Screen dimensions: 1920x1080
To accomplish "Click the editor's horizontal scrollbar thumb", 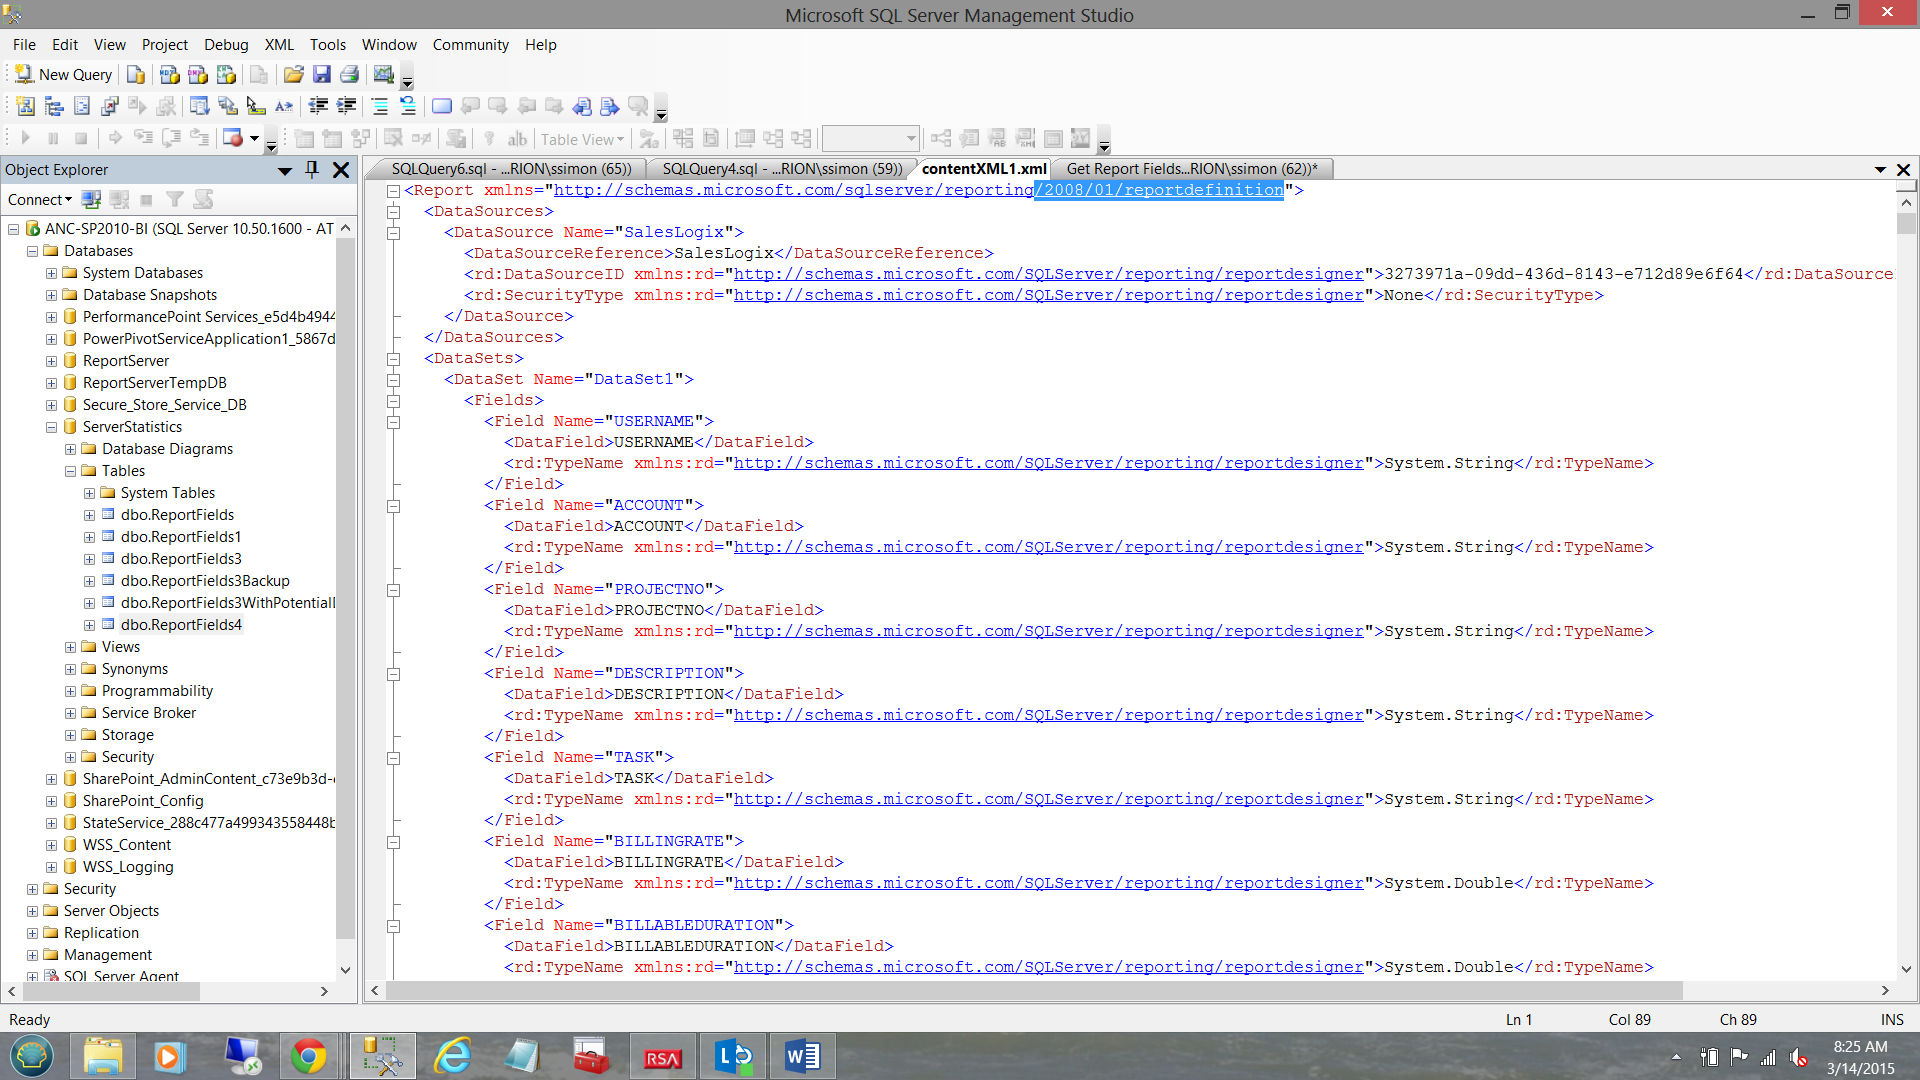I will pyautogui.click(x=1034, y=991).
